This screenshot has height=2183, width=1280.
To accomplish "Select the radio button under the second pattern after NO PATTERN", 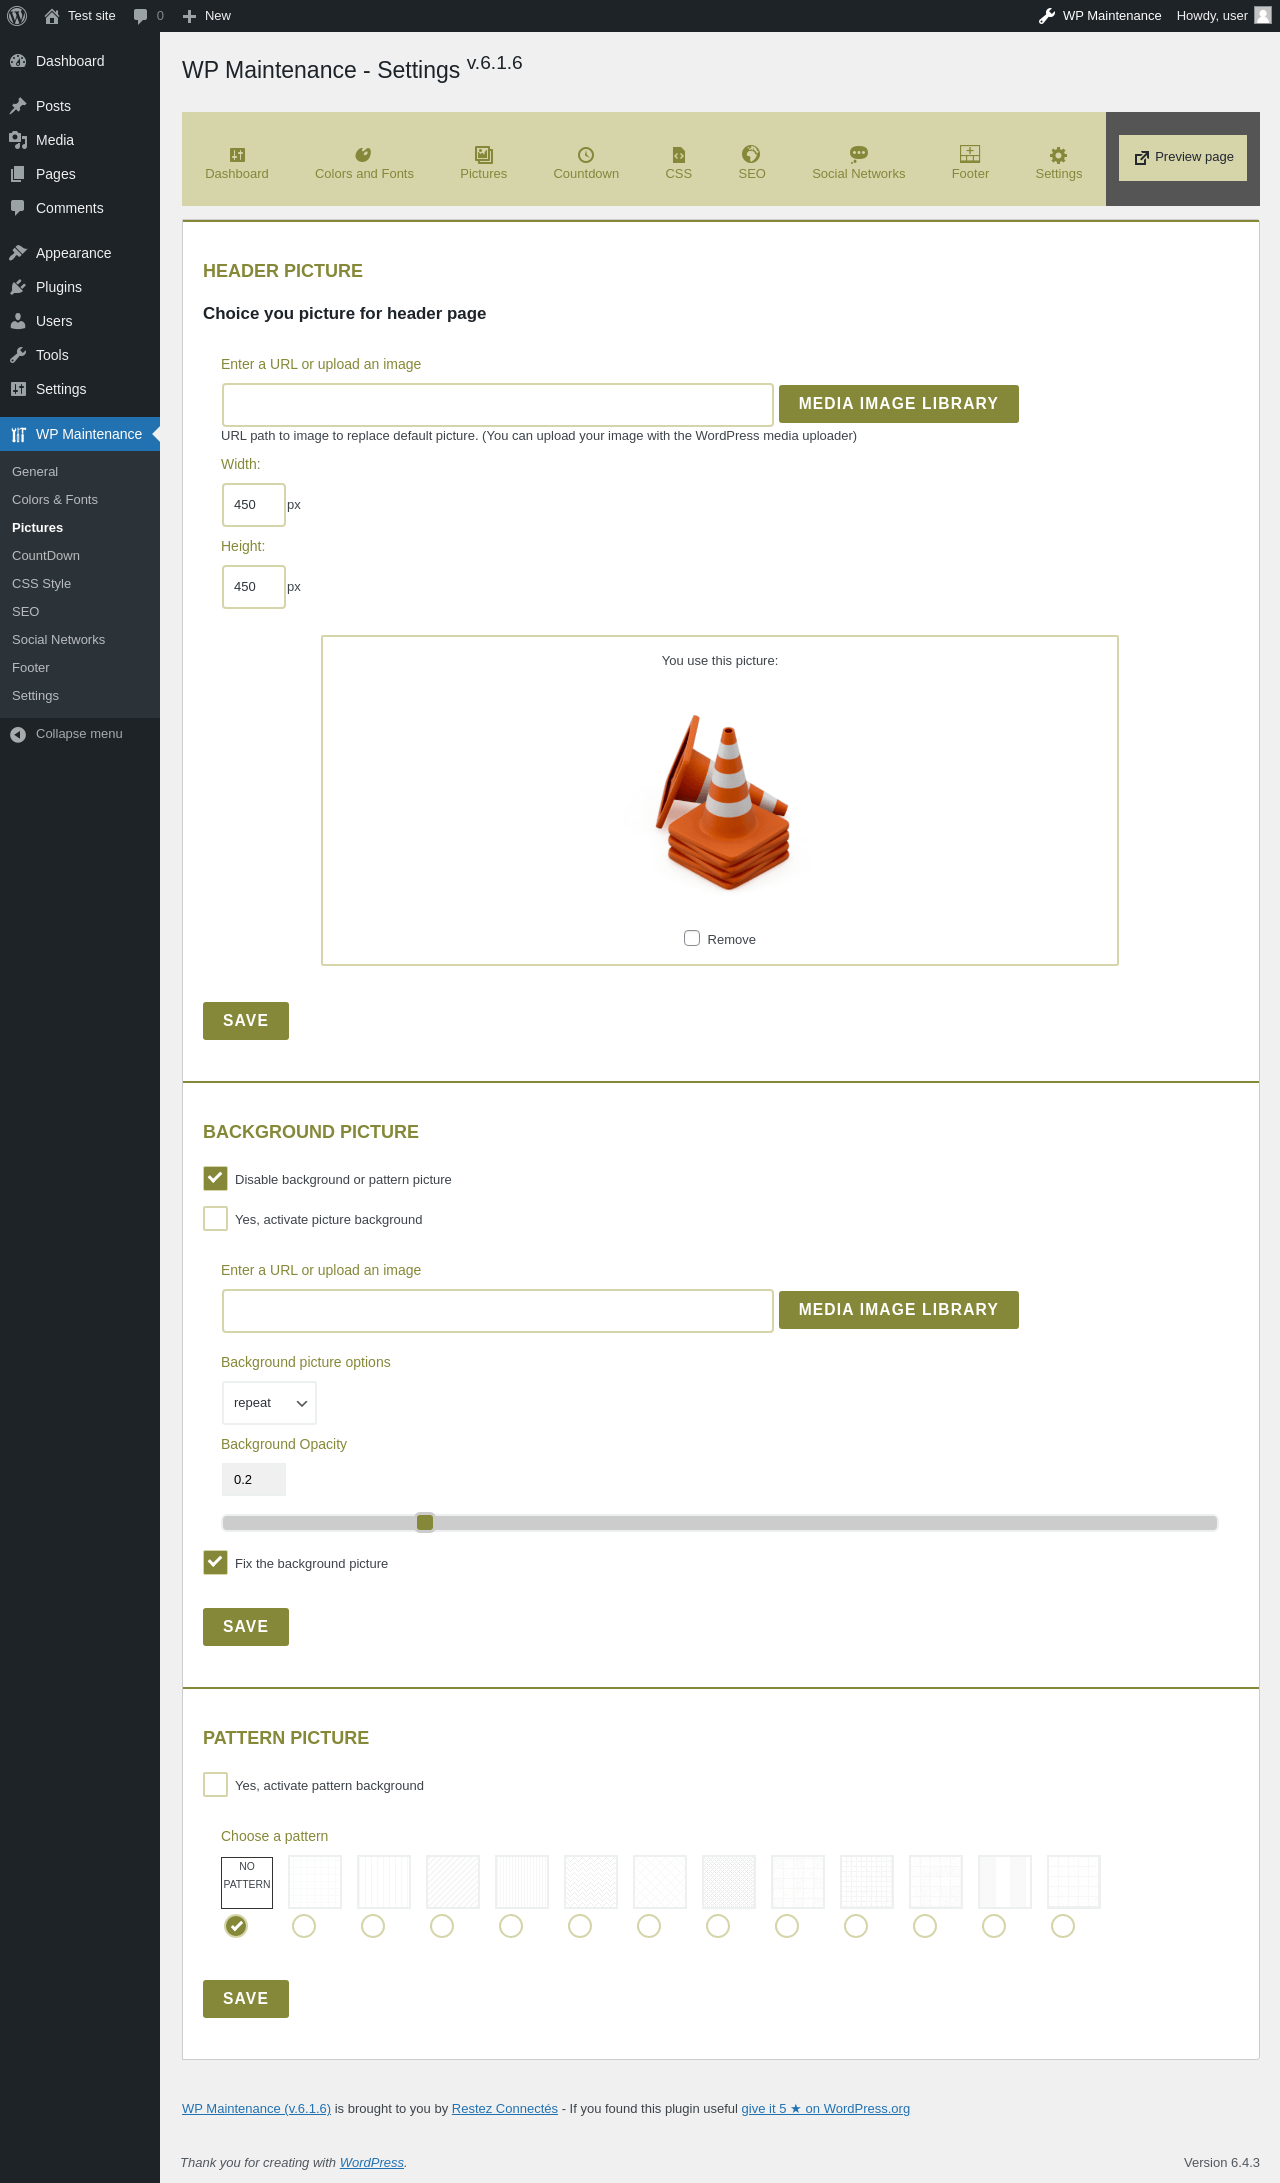I will pos(373,1926).
